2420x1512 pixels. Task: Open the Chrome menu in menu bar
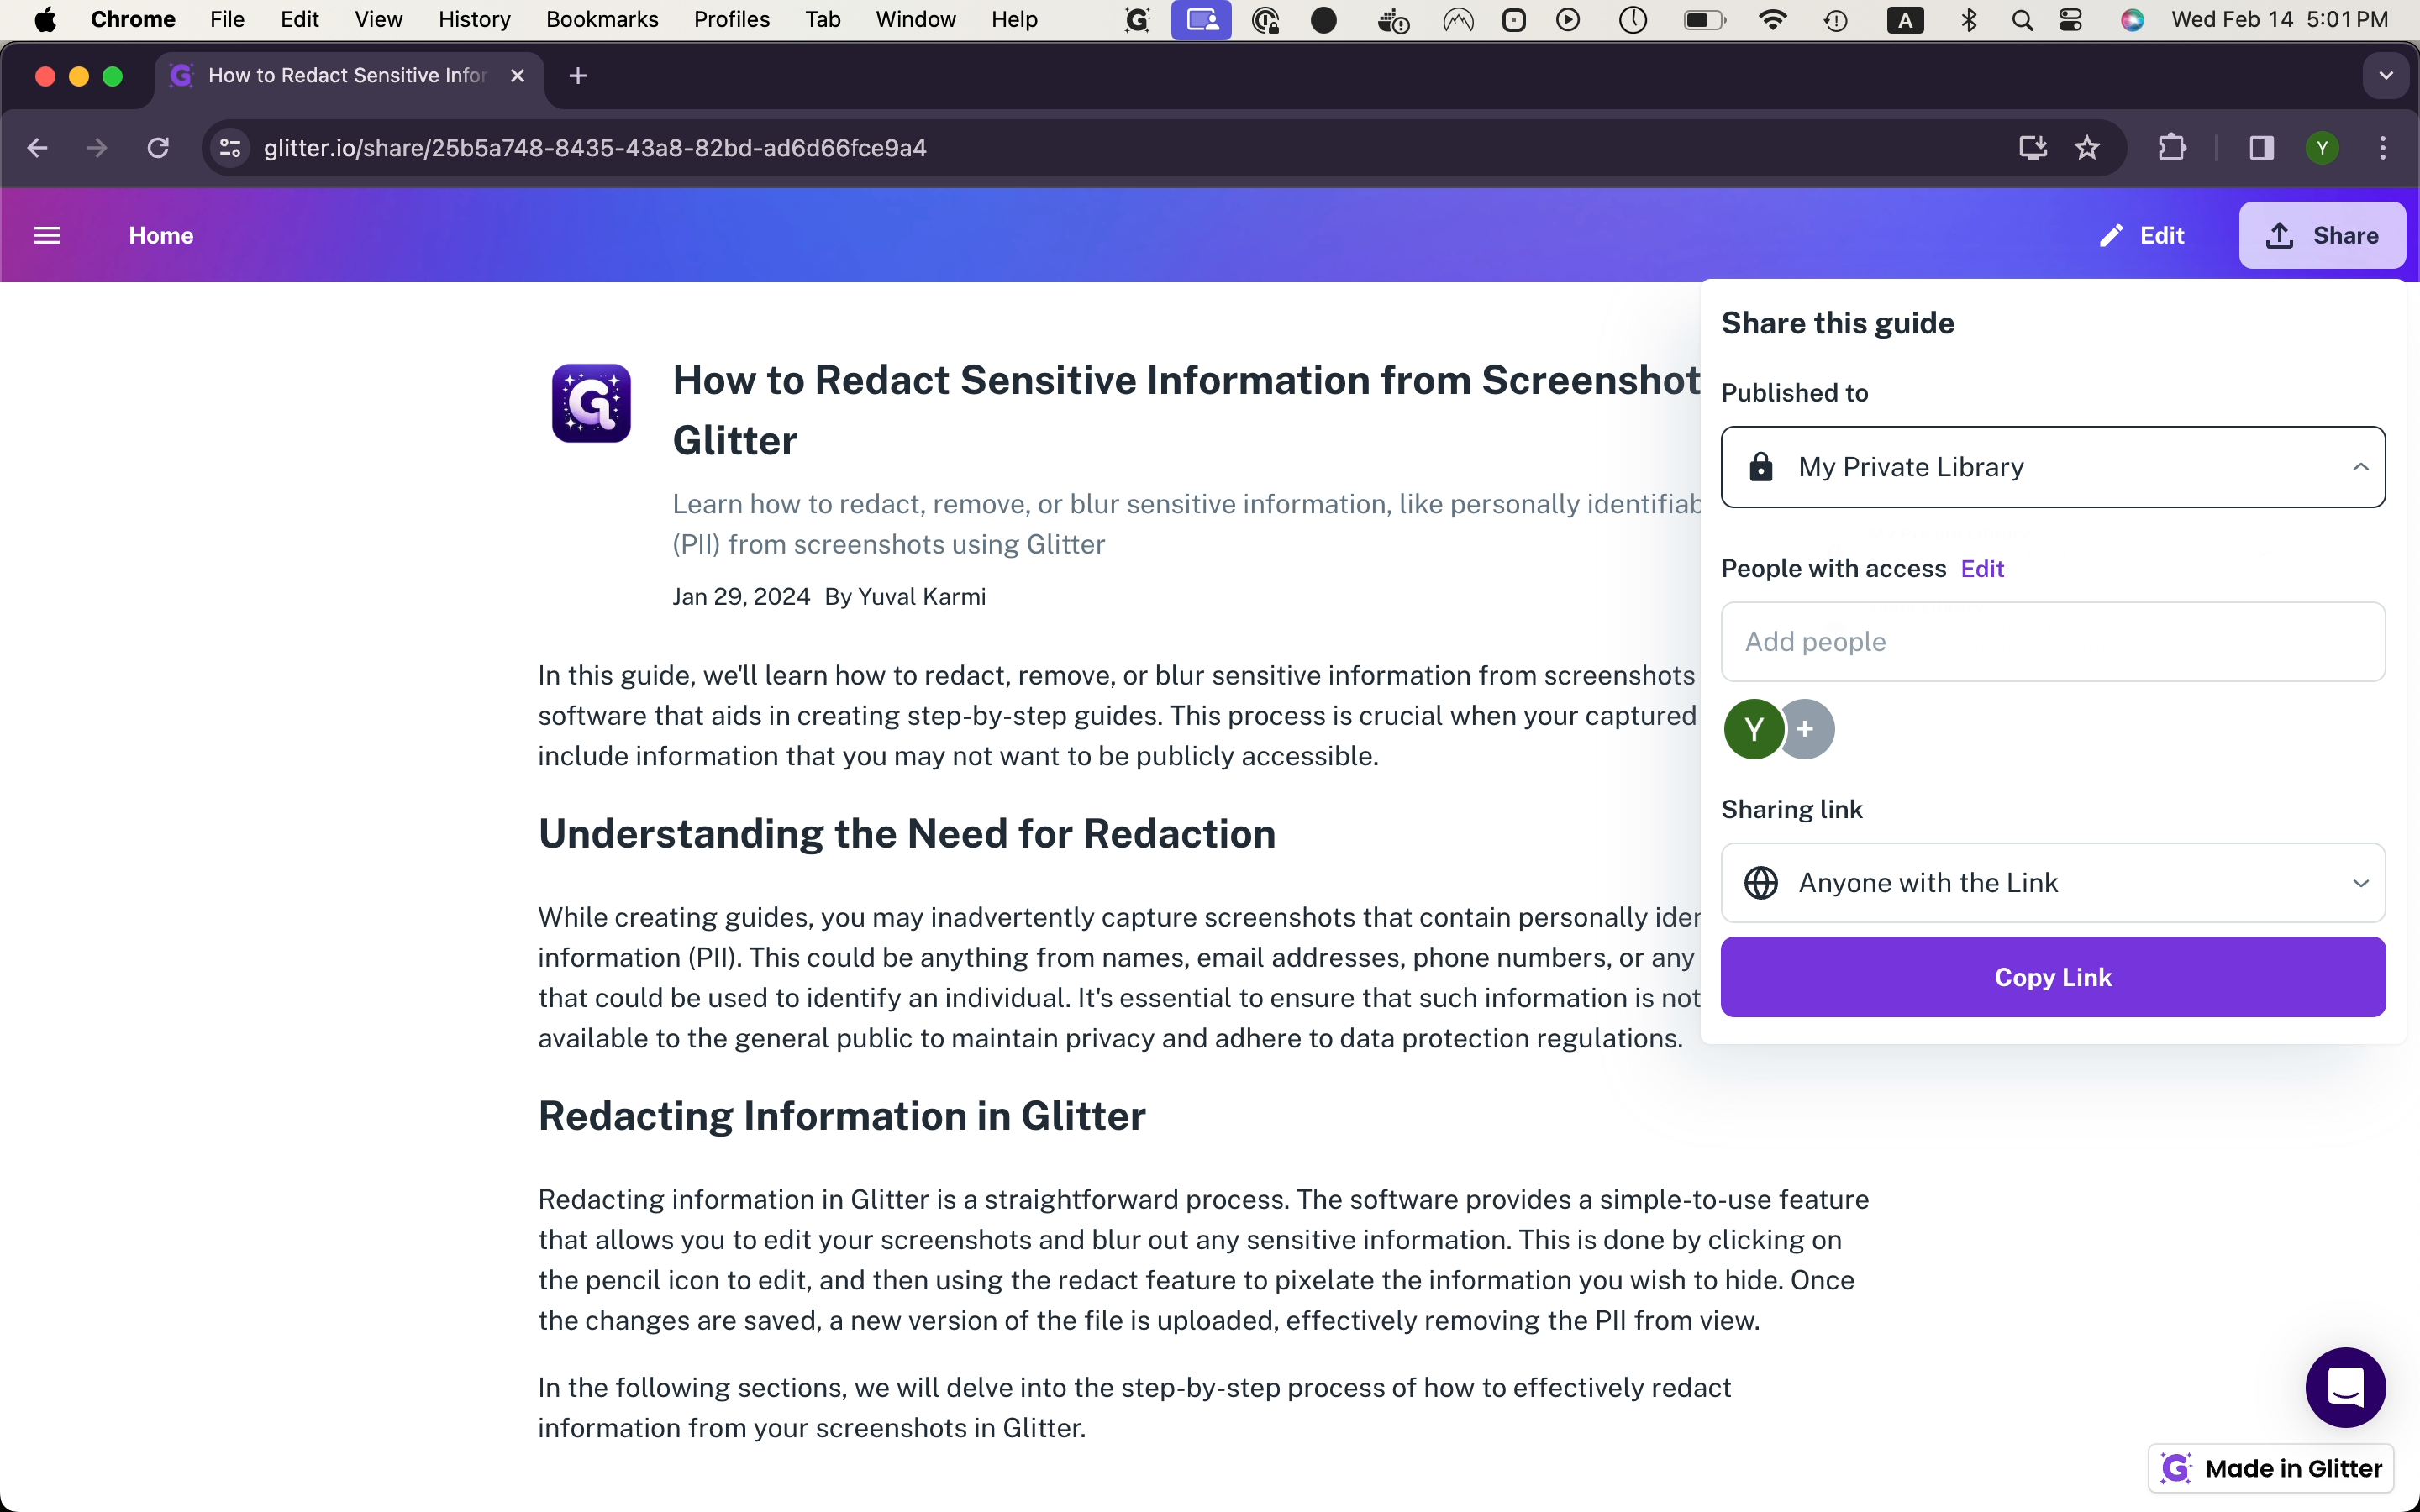click(x=133, y=19)
